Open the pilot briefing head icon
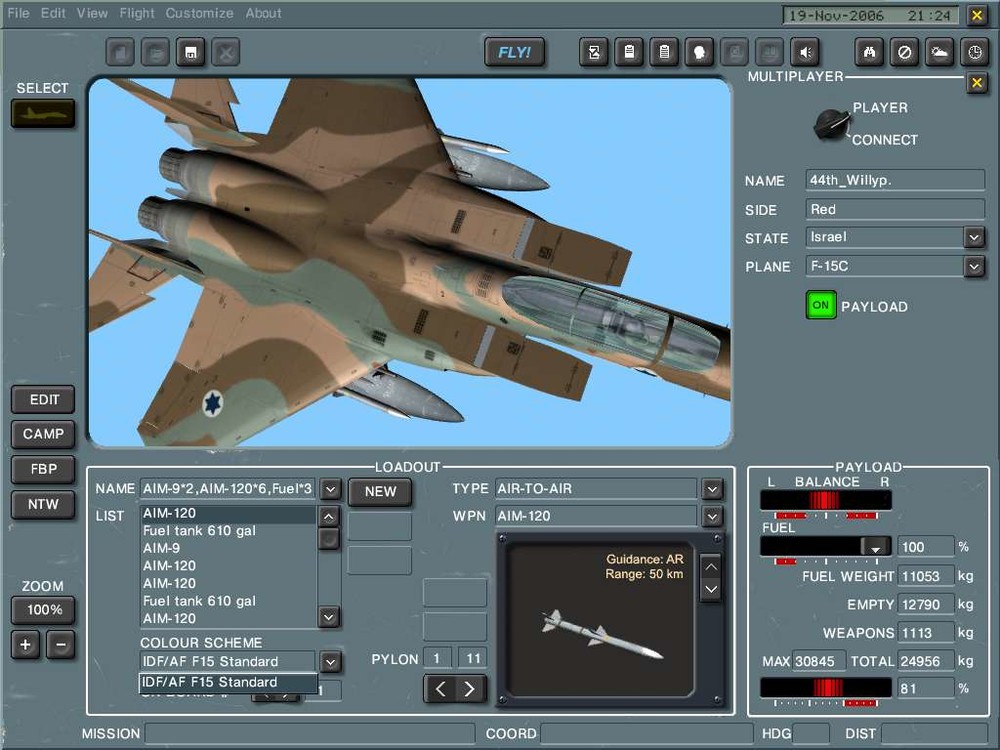This screenshot has height=750, width=1000. (699, 51)
